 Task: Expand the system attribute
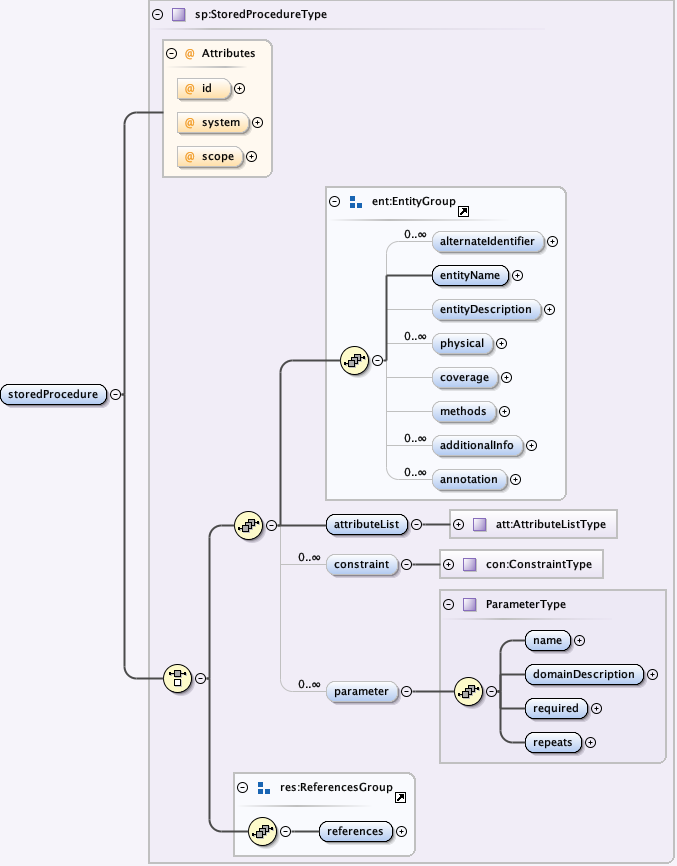(257, 123)
